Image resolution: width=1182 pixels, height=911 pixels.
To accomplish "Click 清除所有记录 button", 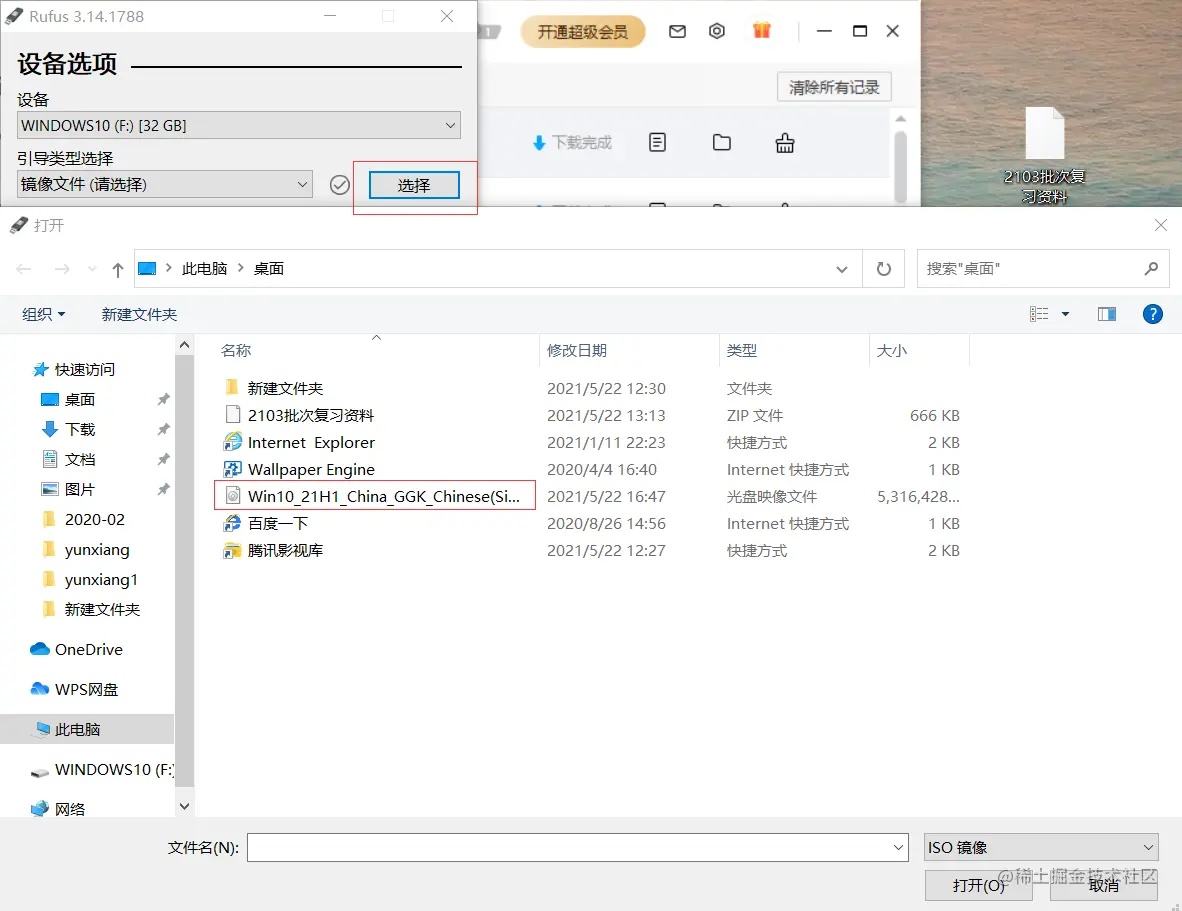I will 834,87.
